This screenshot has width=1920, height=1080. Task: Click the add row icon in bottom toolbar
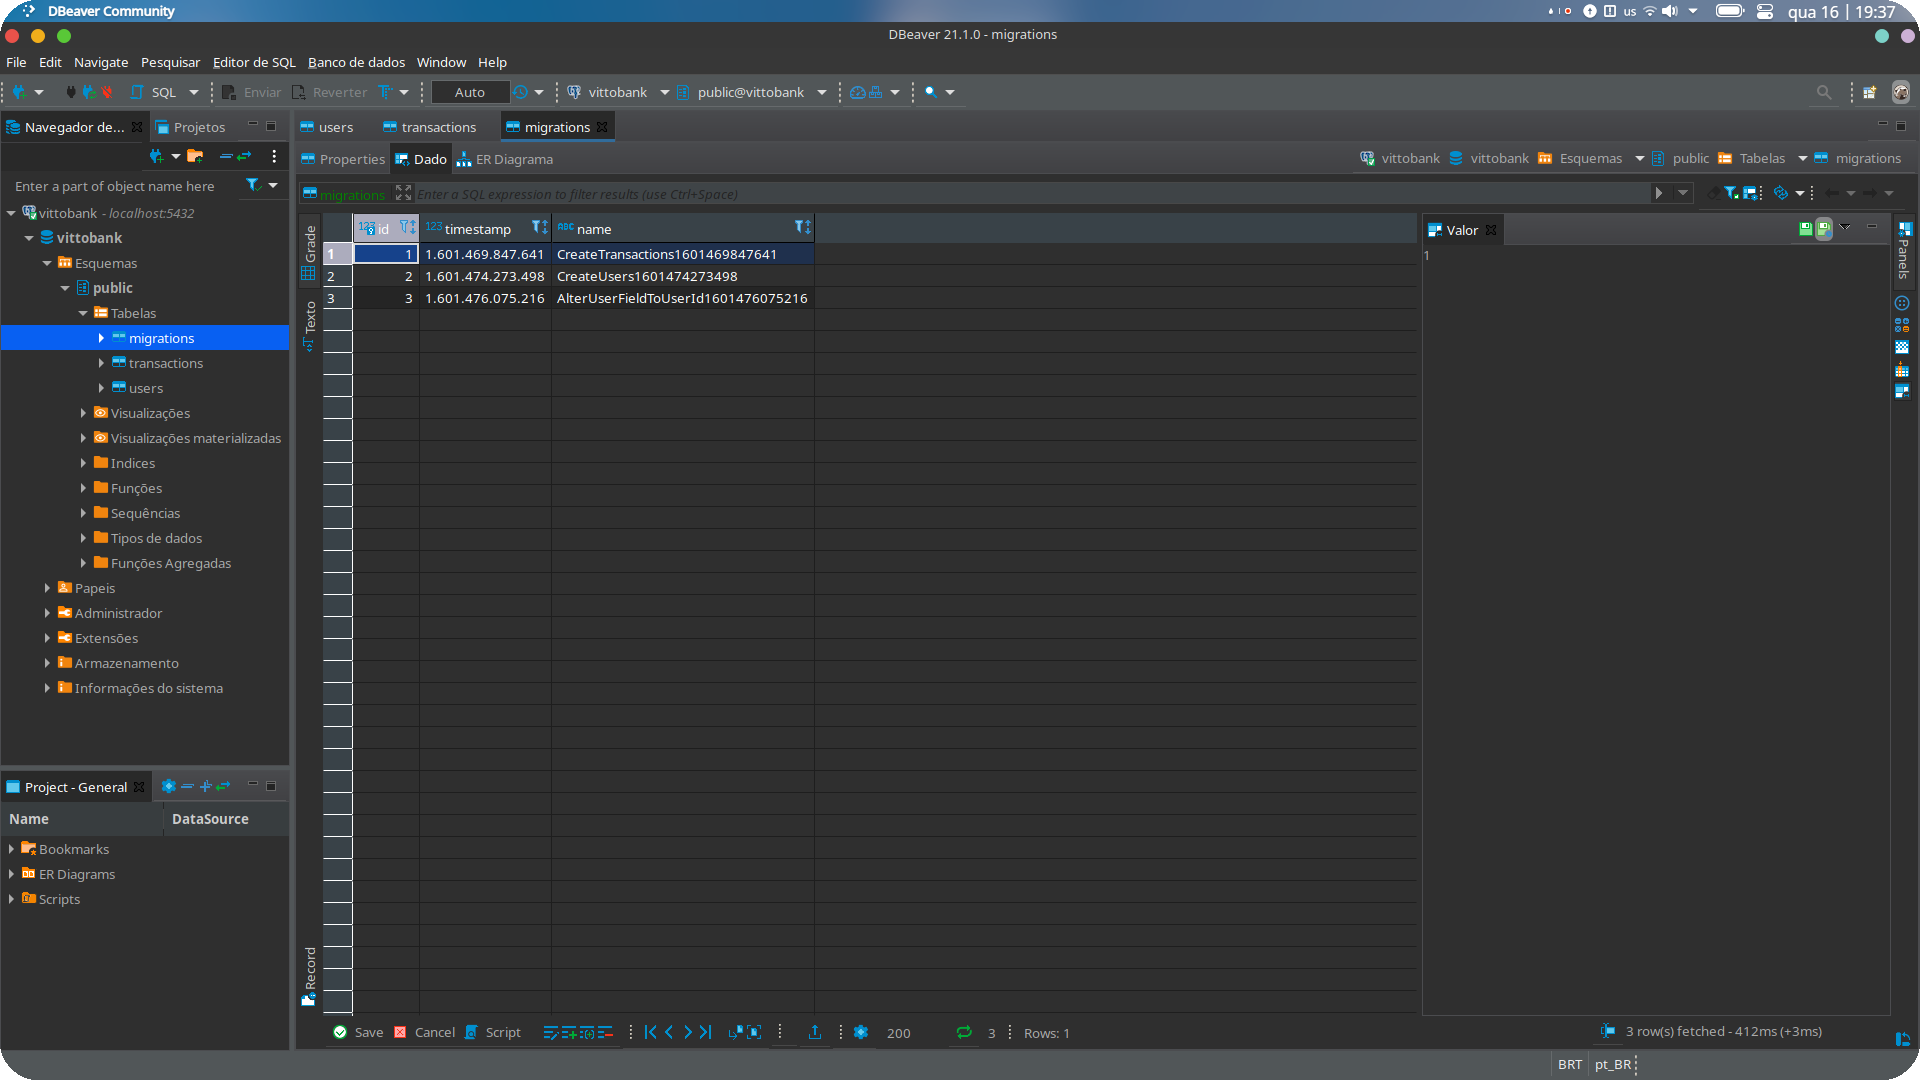pos(568,1033)
